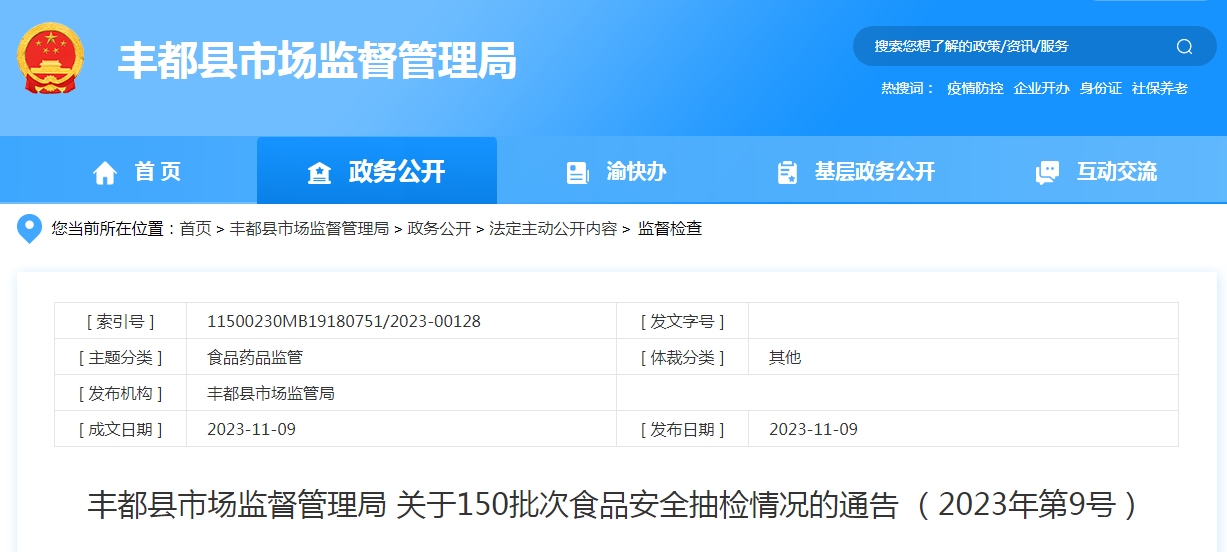Click the 发布日期 date value 2023-11-09
This screenshot has height=552, width=1227.
[x=813, y=429]
